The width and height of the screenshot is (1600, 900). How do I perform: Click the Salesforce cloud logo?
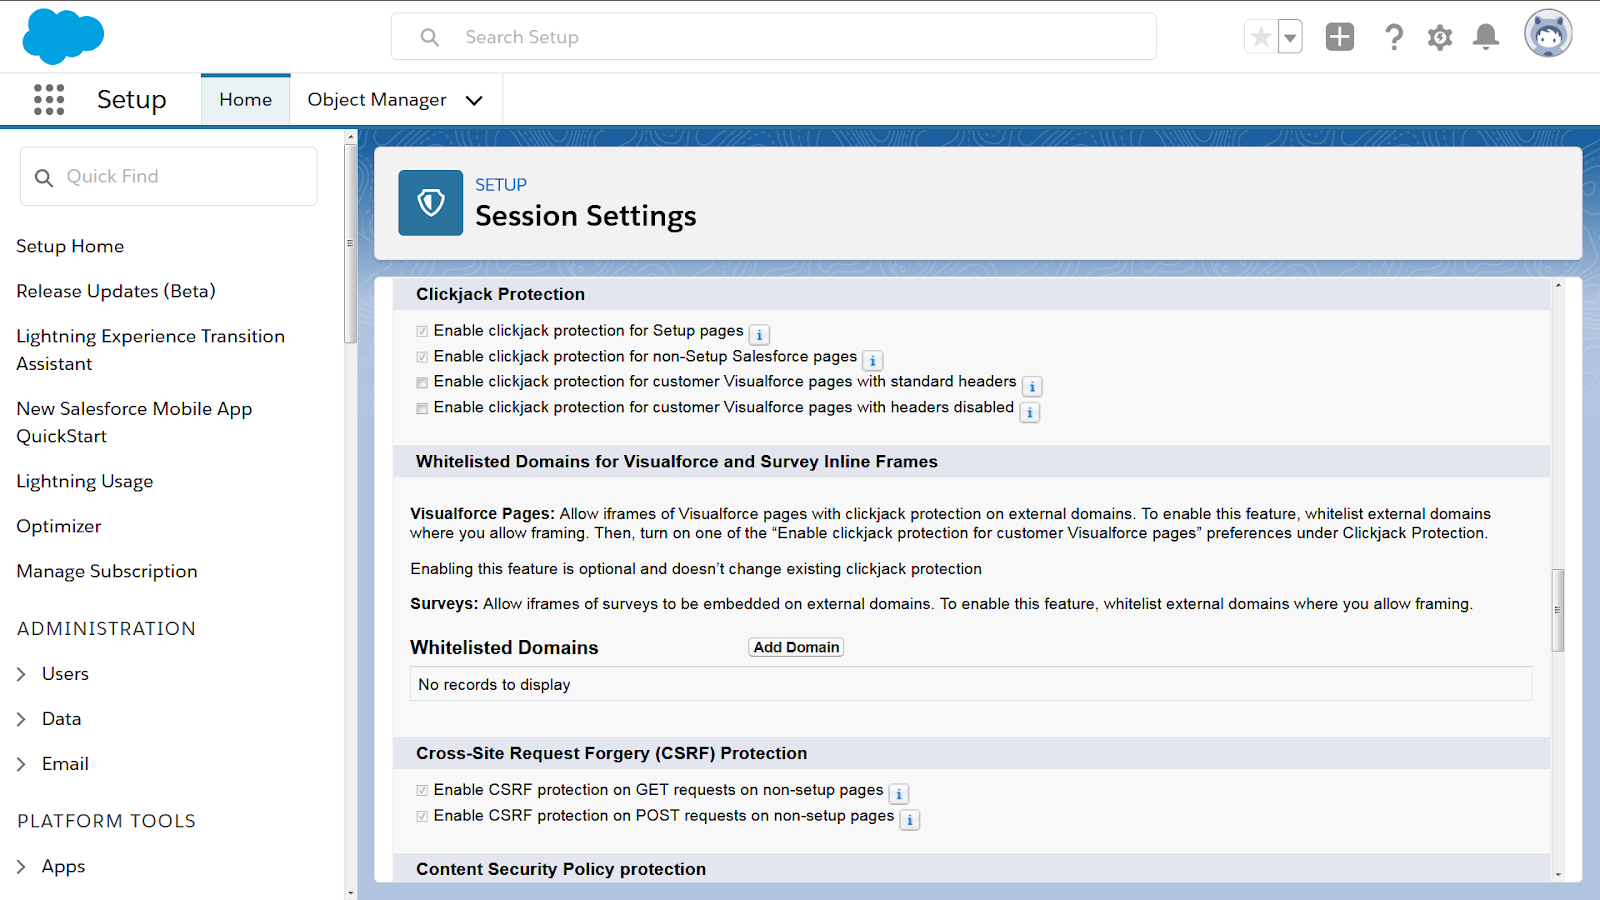tap(63, 37)
